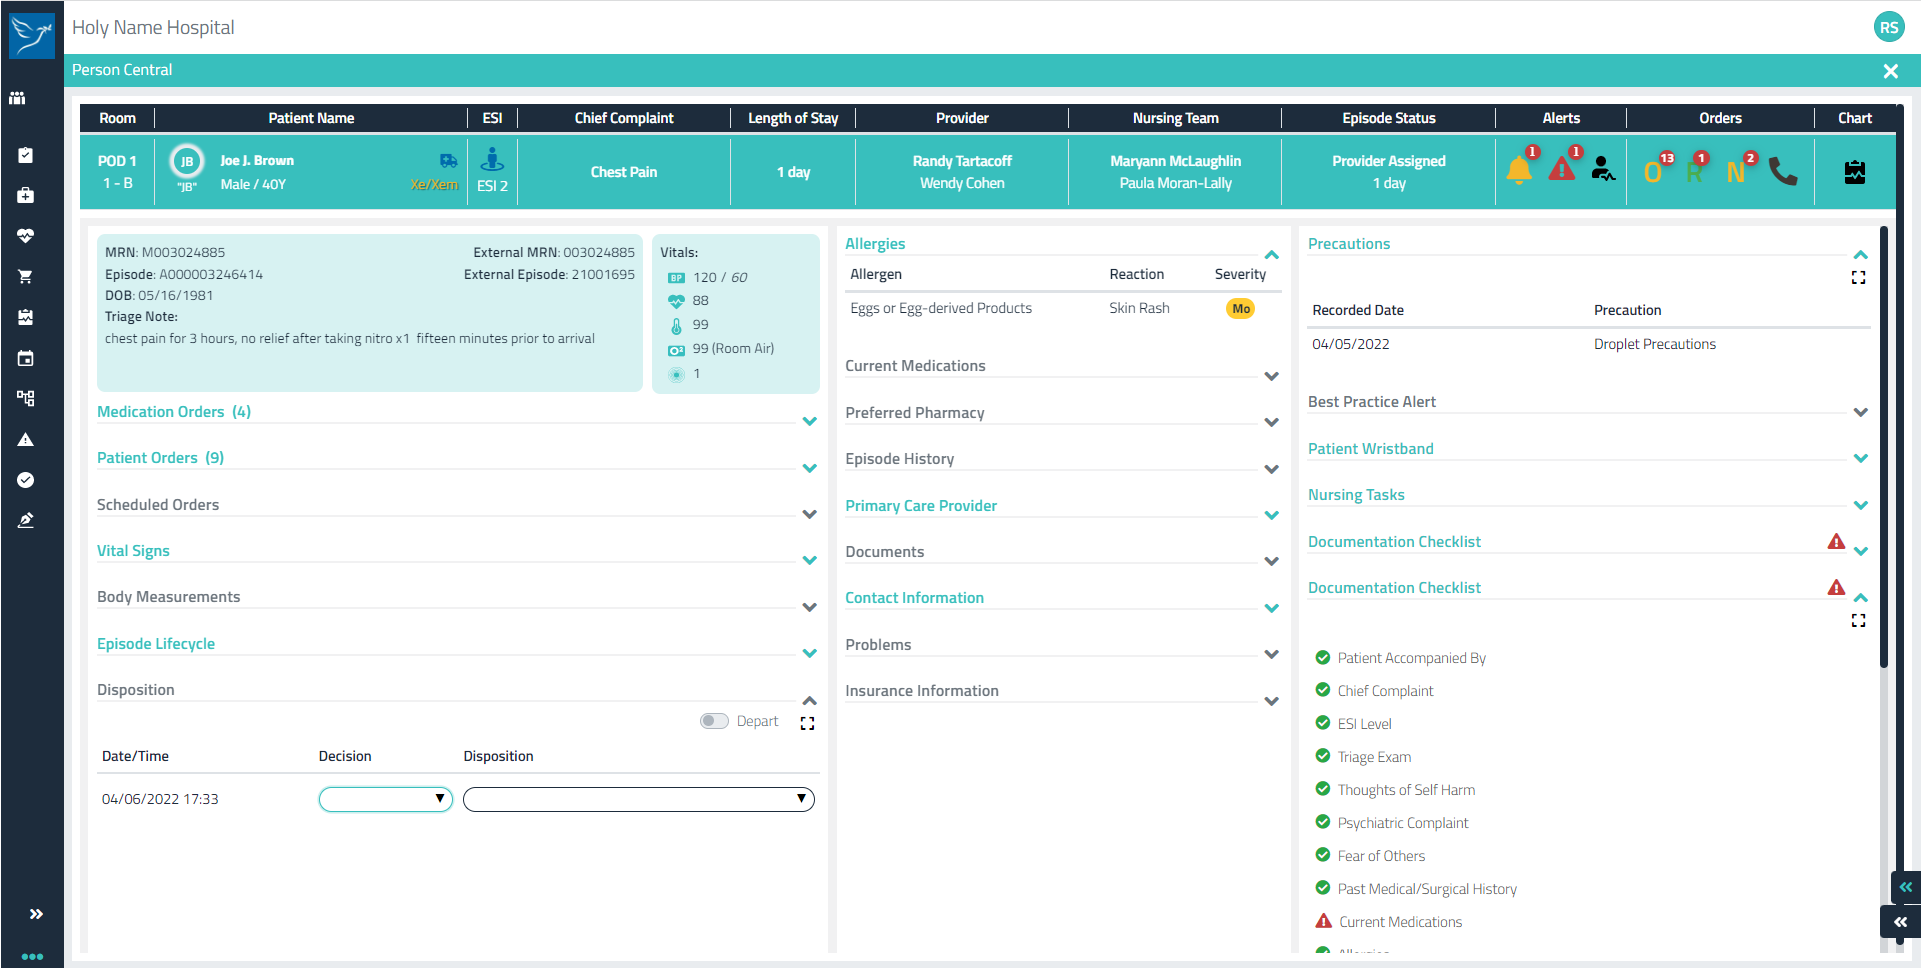Maximize the Documentation Checklist fullscreen icon
1921x968 pixels.
pos(1859,621)
